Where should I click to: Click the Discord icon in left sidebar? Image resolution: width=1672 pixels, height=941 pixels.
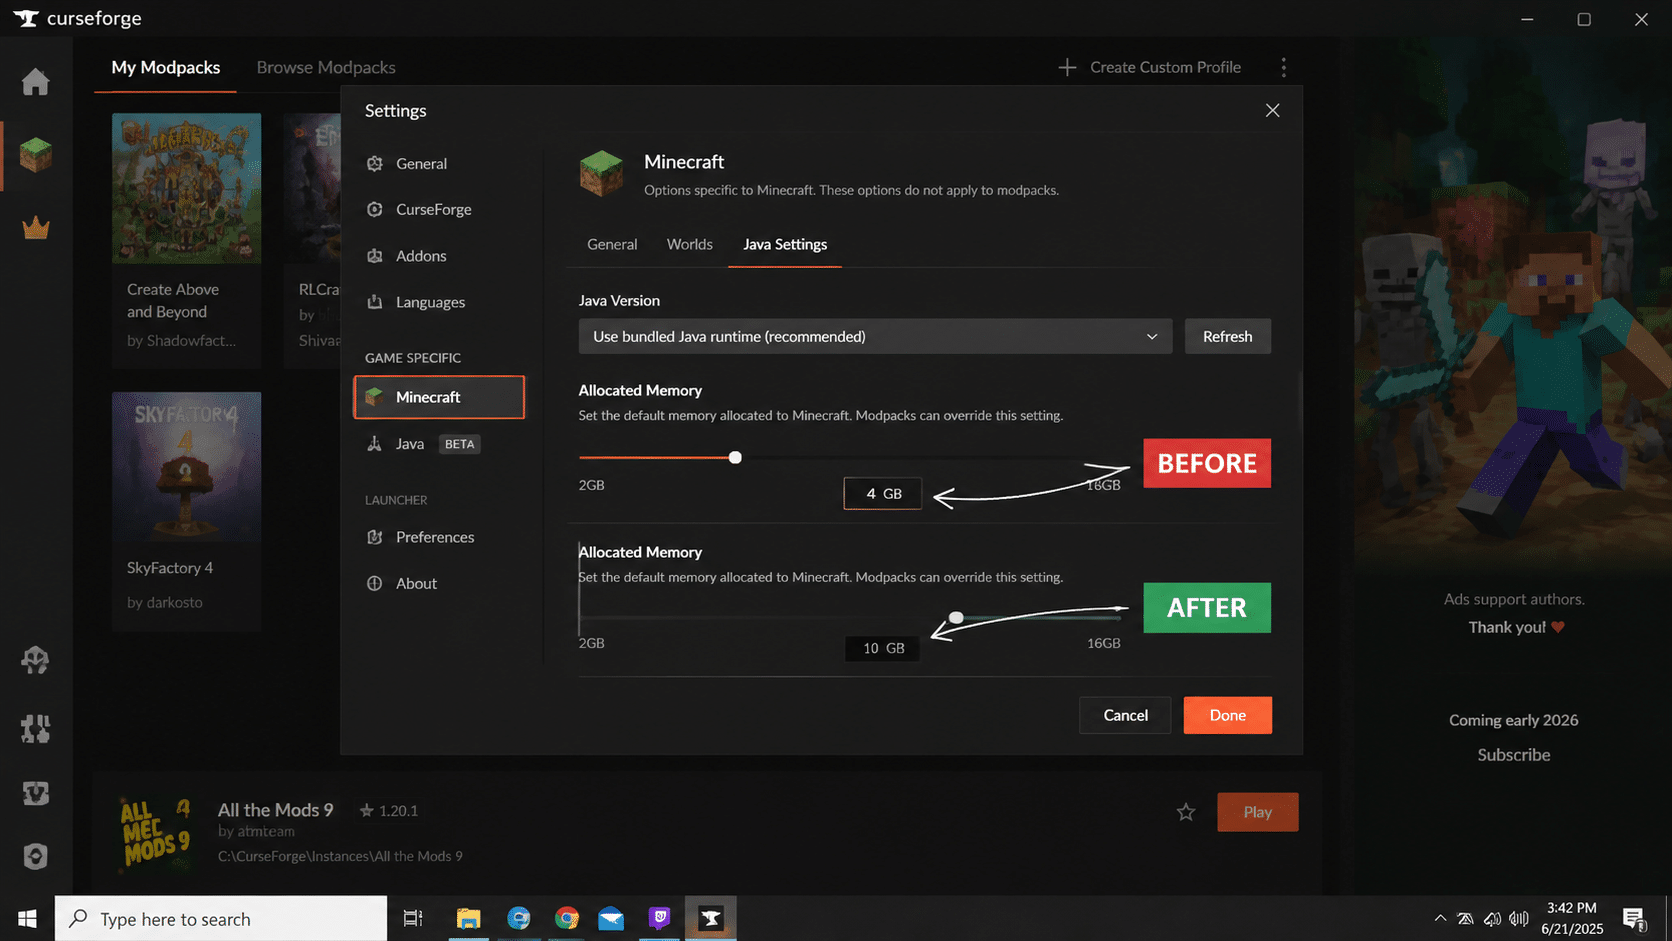[x=36, y=793]
